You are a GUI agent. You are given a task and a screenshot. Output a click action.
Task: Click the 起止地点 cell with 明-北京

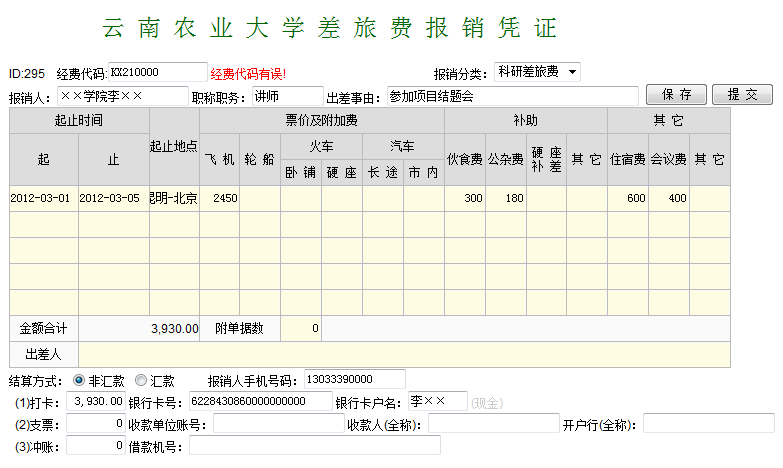point(174,198)
